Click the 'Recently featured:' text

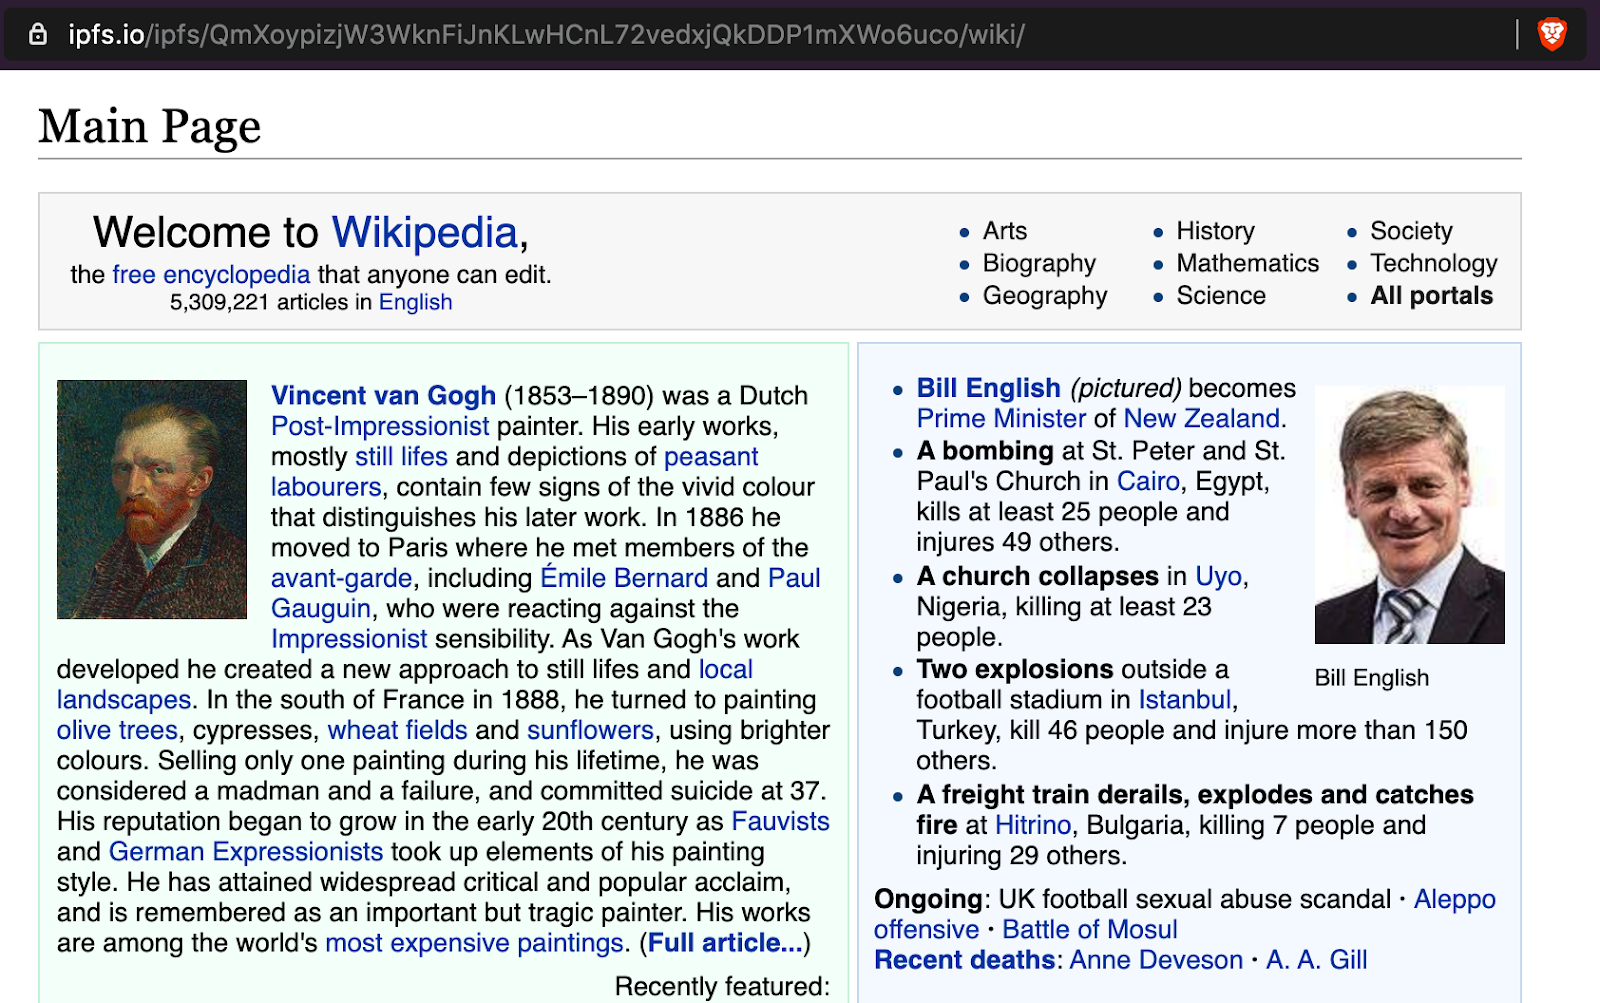[722, 986]
